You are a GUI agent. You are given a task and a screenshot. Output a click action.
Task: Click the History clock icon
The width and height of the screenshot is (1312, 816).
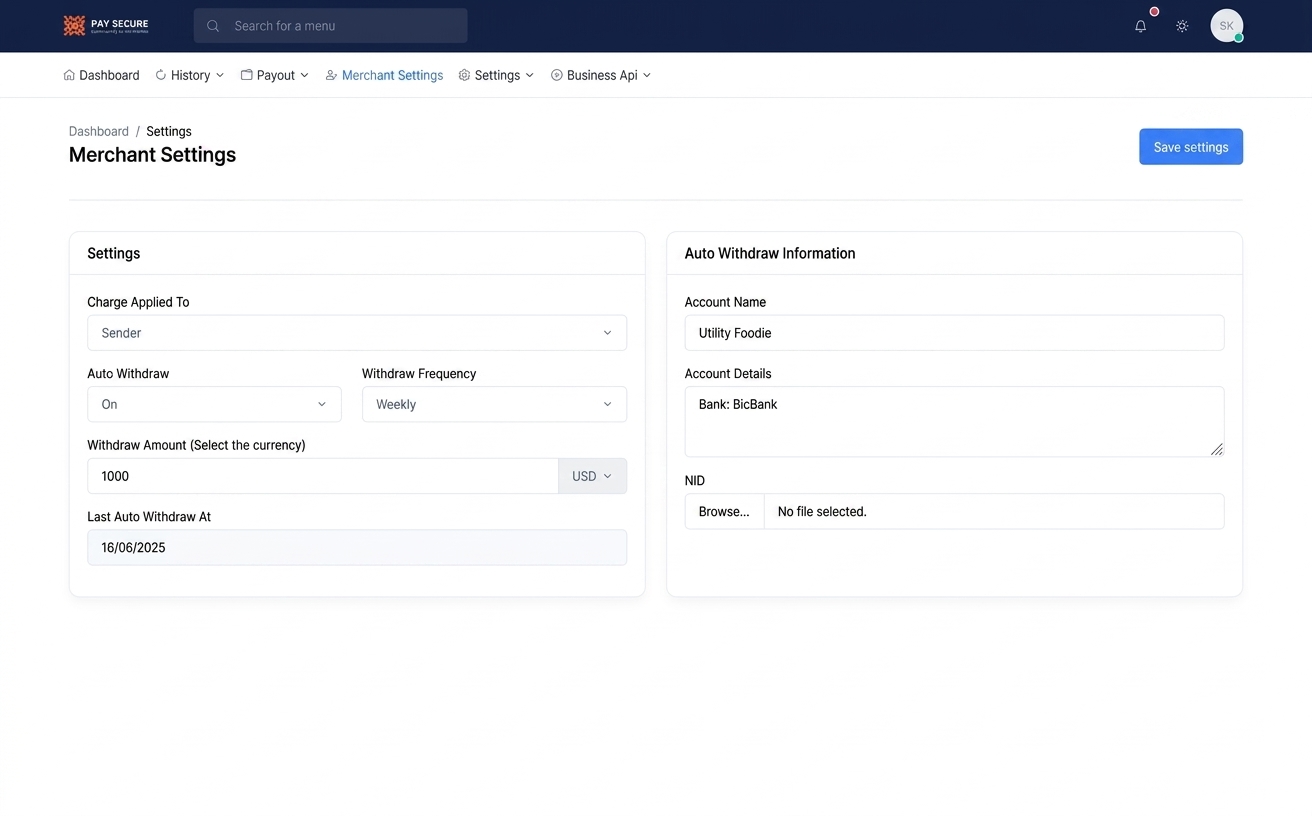tap(161, 75)
